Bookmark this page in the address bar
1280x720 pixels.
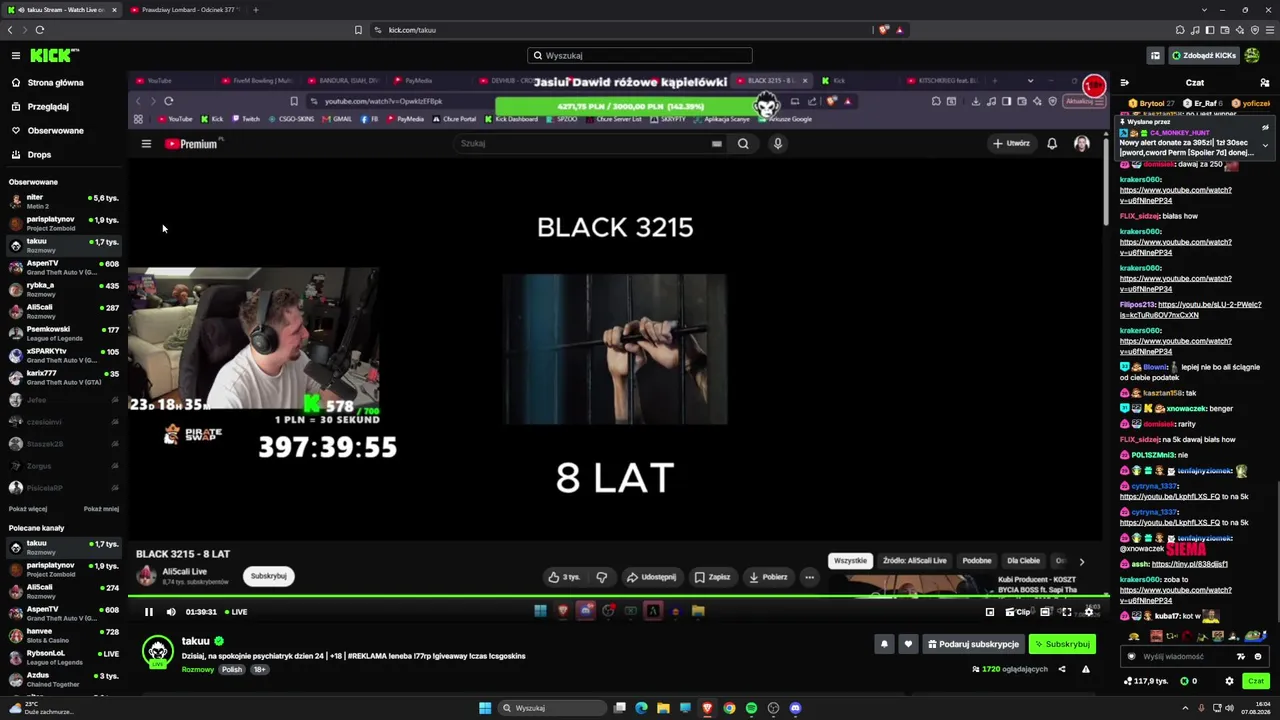pyautogui.click(x=358, y=30)
